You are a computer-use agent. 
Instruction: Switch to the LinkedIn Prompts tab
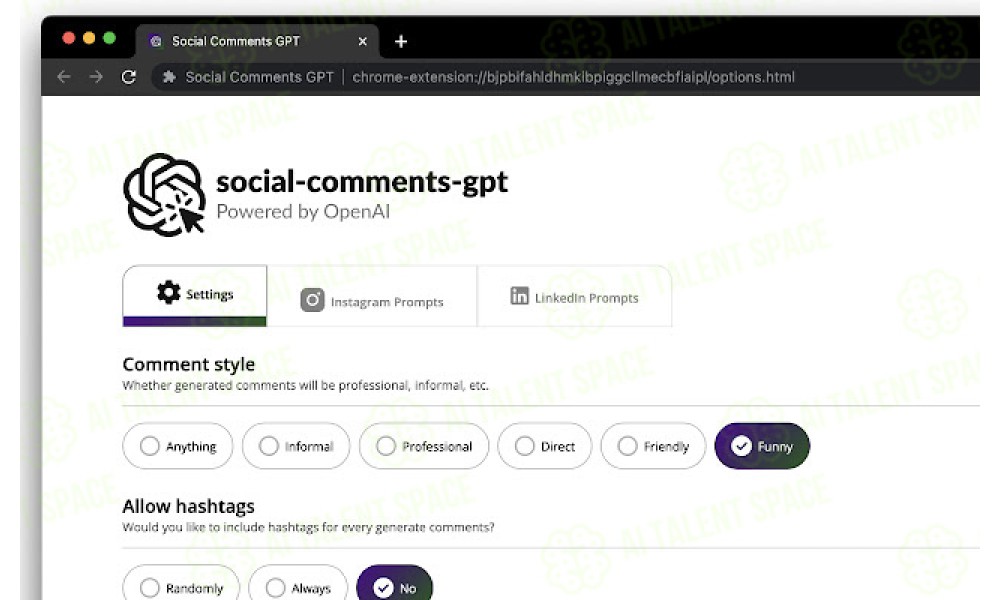(x=574, y=296)
